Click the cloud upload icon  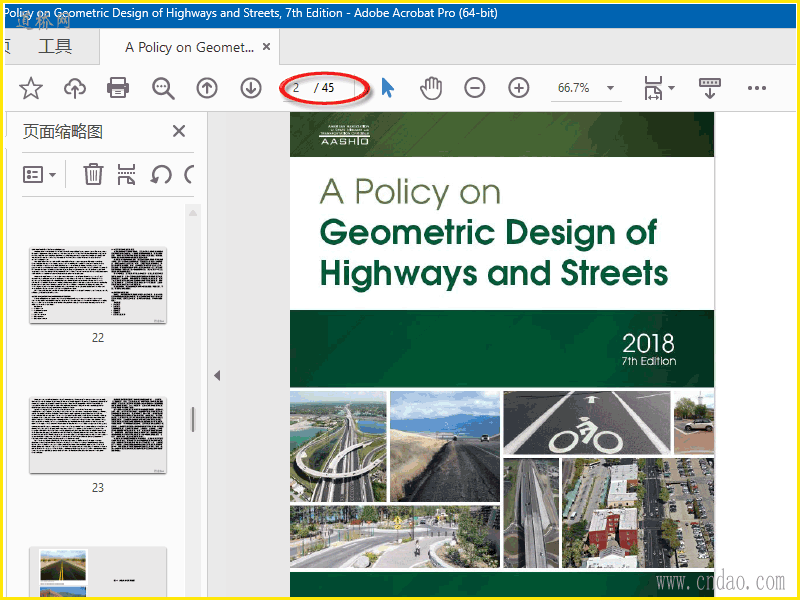75,88
